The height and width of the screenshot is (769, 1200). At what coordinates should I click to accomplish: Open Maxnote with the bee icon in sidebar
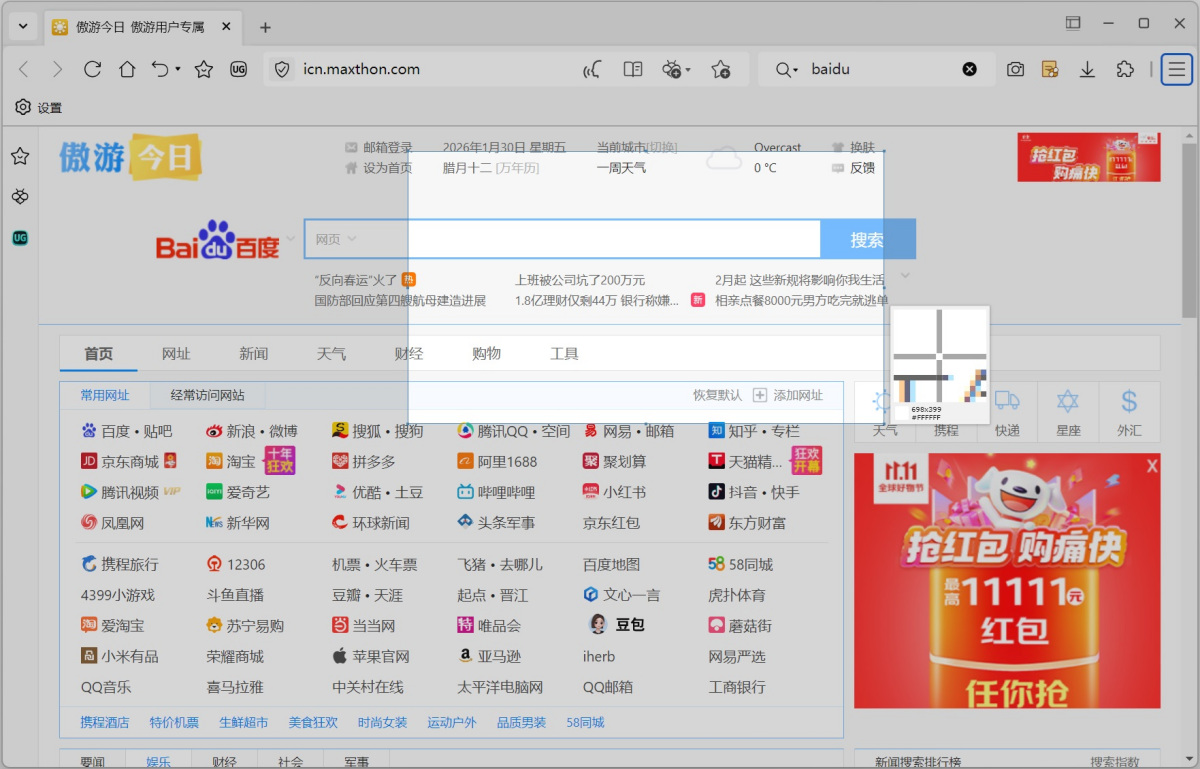[20, 196]
